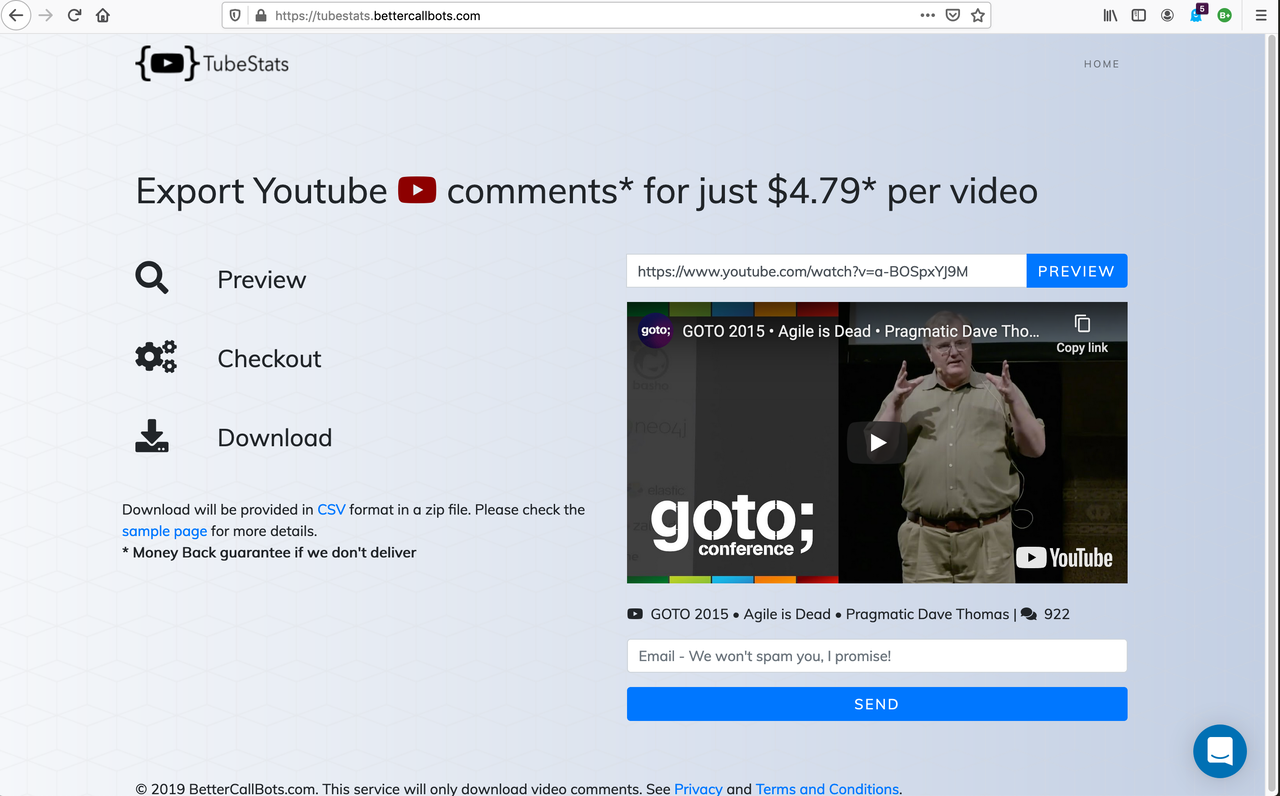
Task: Click the YouTube URL input field
Action: pos(826,271)
